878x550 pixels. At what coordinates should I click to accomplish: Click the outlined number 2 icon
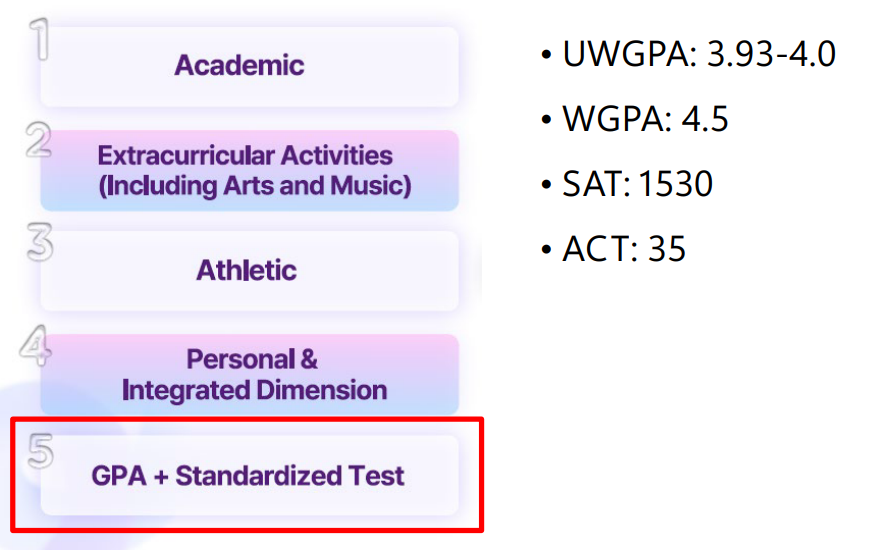39,141
